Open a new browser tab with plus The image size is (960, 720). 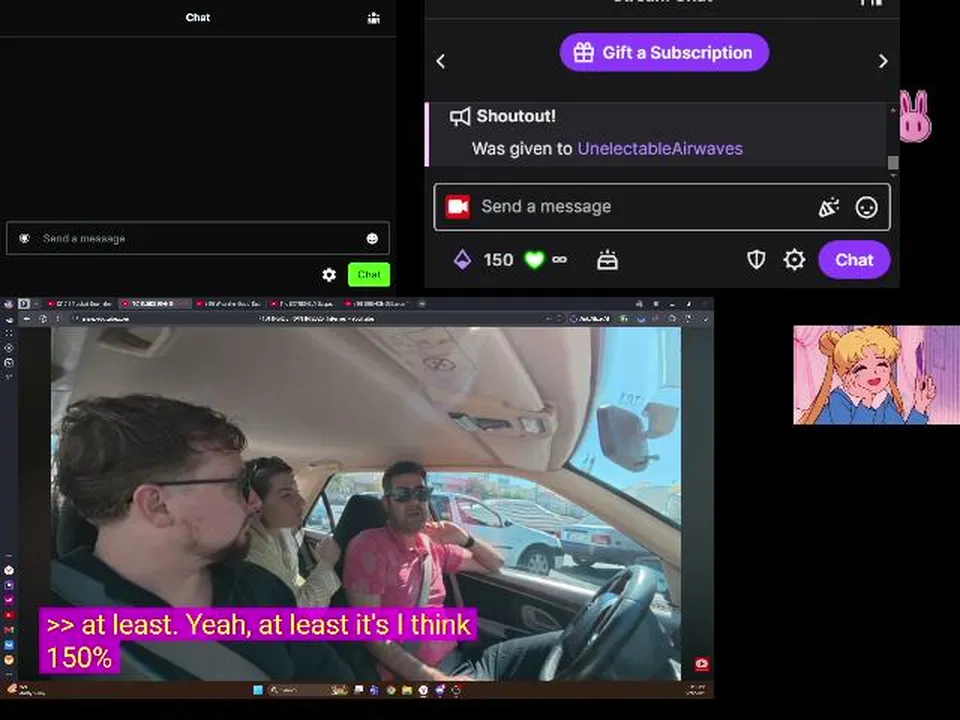[421, 304]
